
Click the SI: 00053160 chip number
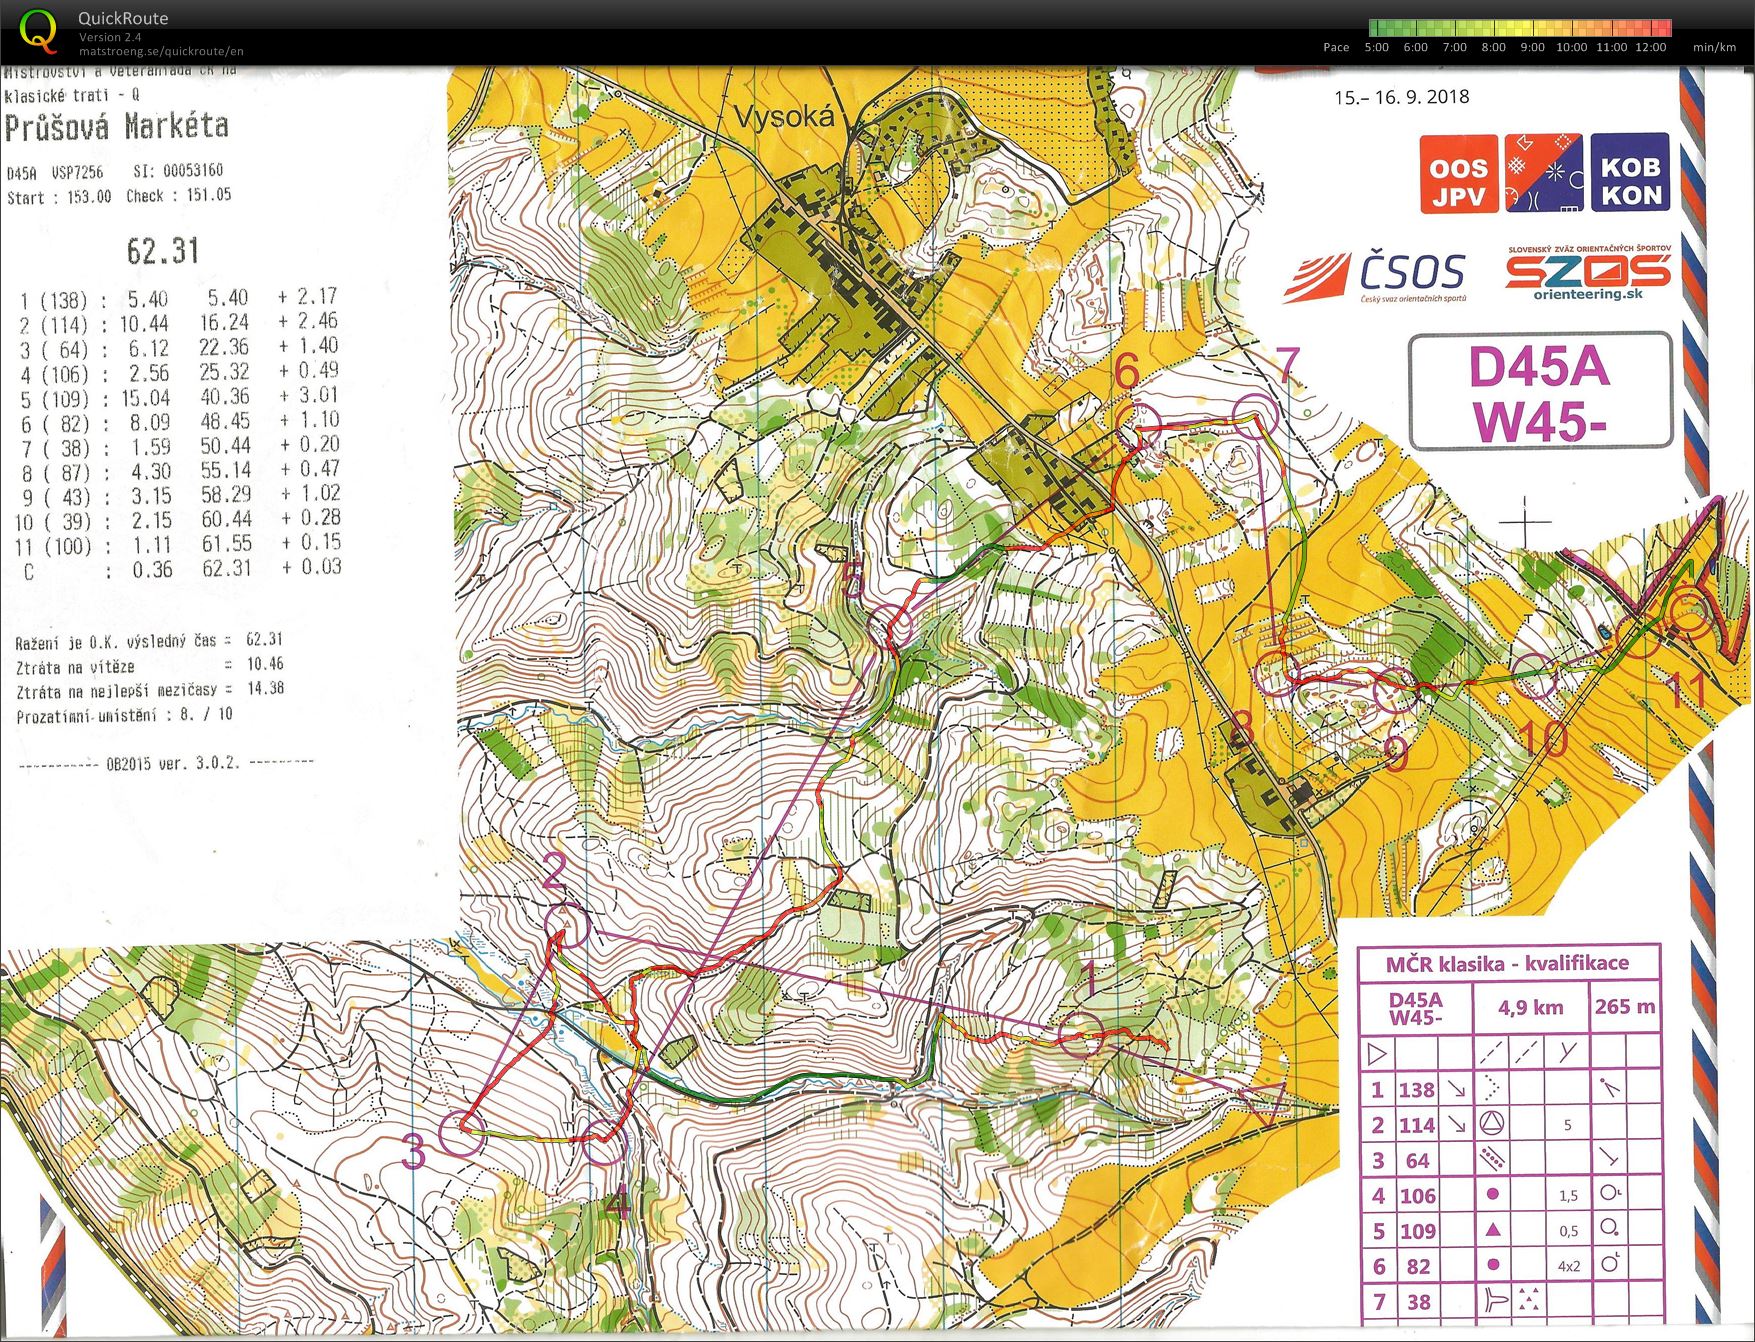pos(178,171)
